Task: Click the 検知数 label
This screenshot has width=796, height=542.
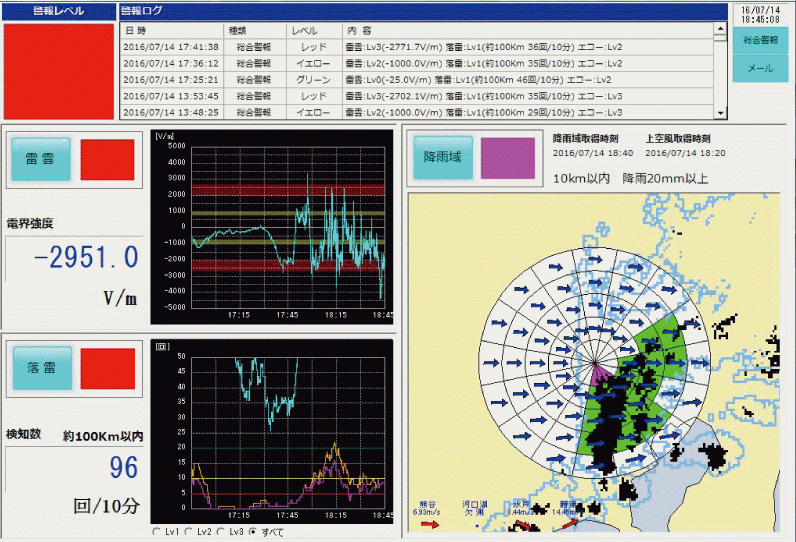Action: click(x=23, y=434)
